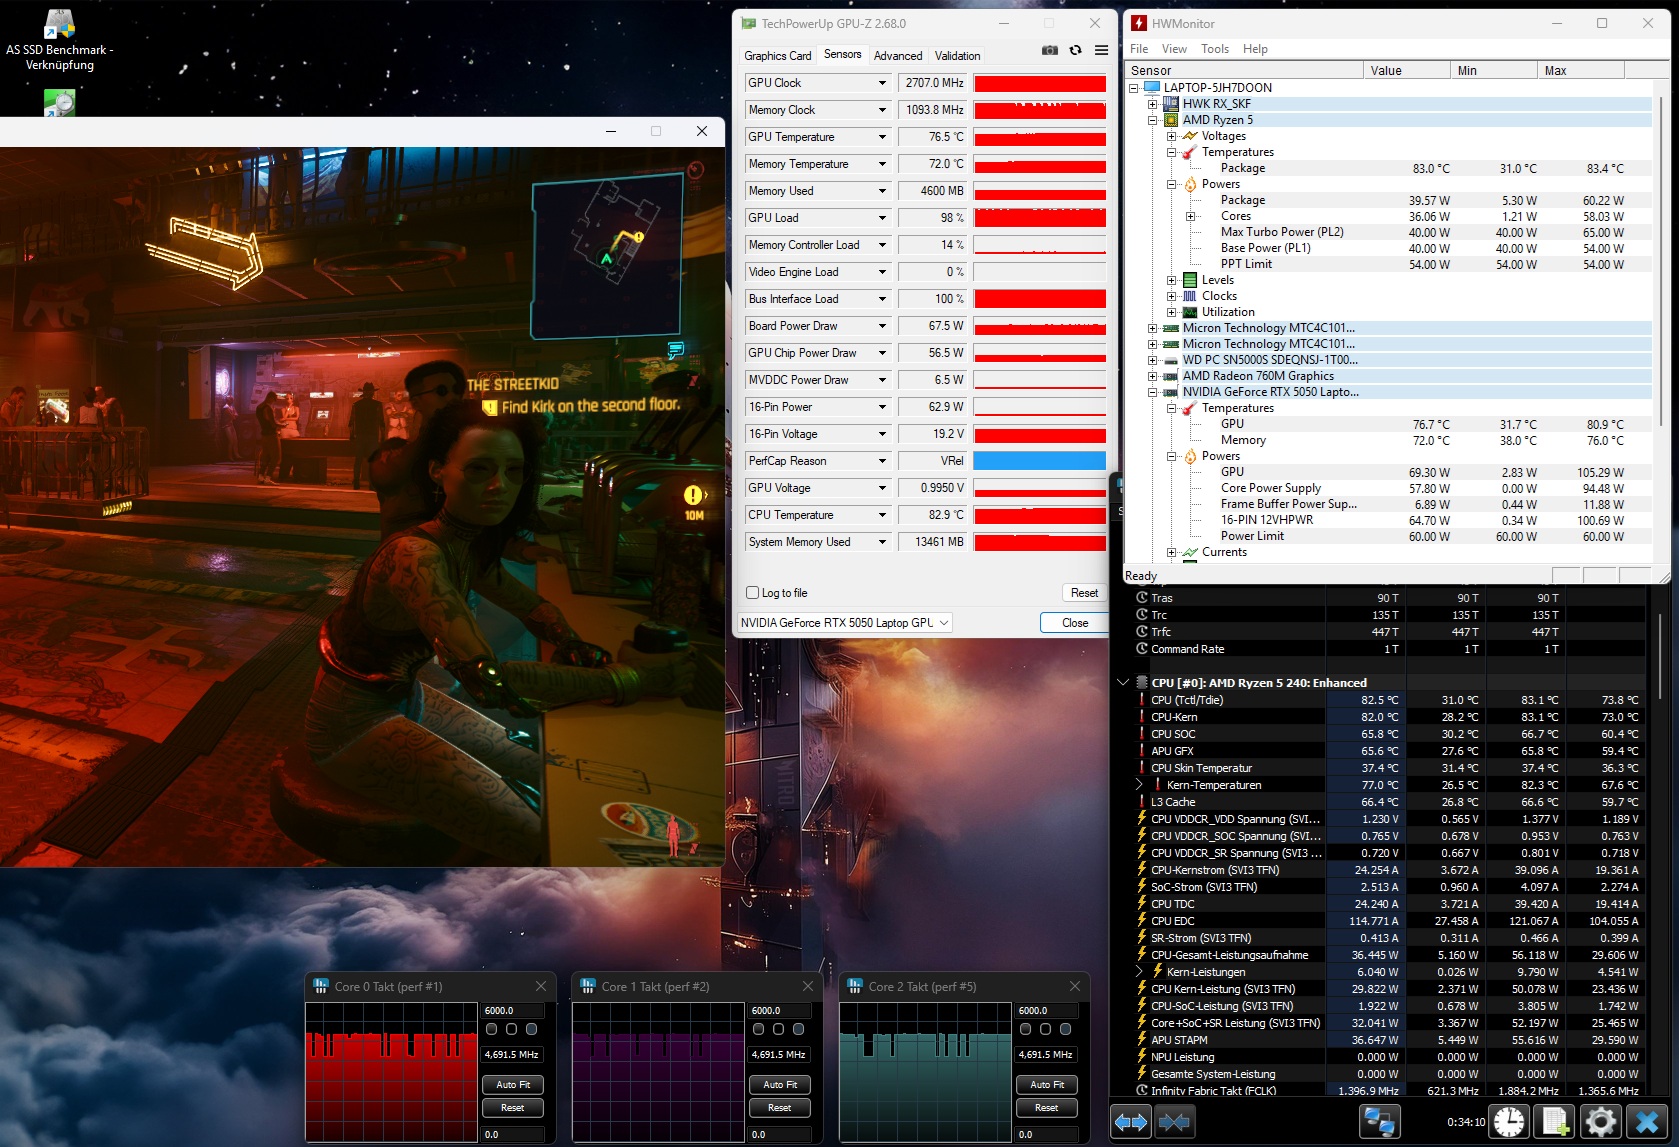Click the 6000.0 max field in Core 0 Takt
Image resolution: width=1679 pixels, height=1147 pixels.
point(513,1011)
